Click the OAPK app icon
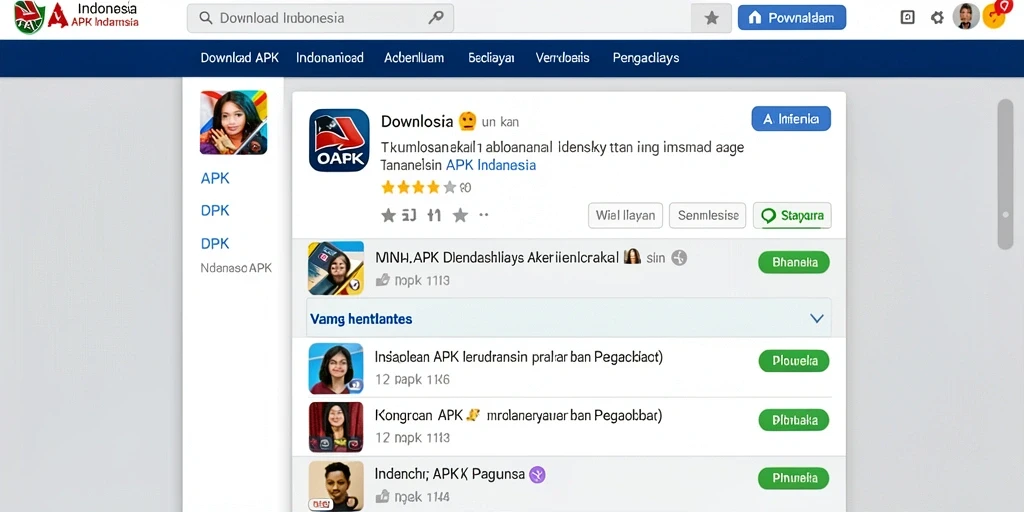 tap(339, 140)
